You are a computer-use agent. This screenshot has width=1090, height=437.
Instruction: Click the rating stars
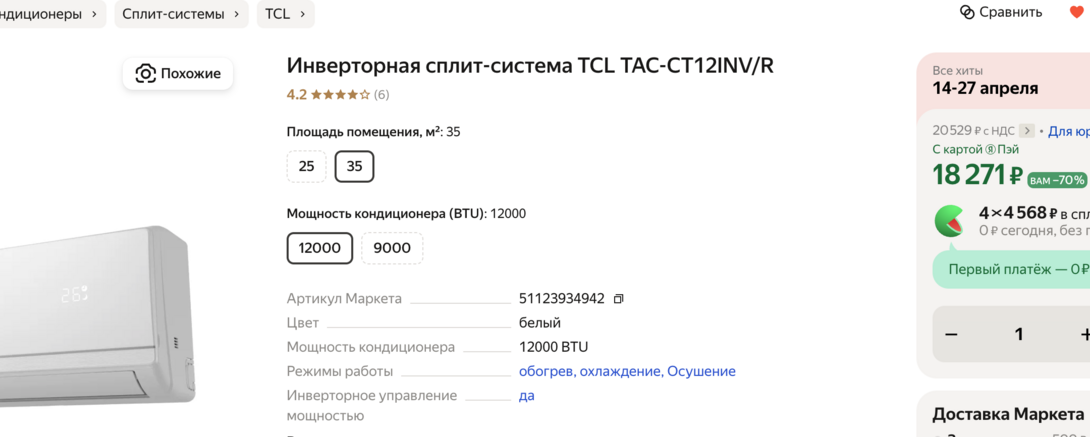coord(340,95)
